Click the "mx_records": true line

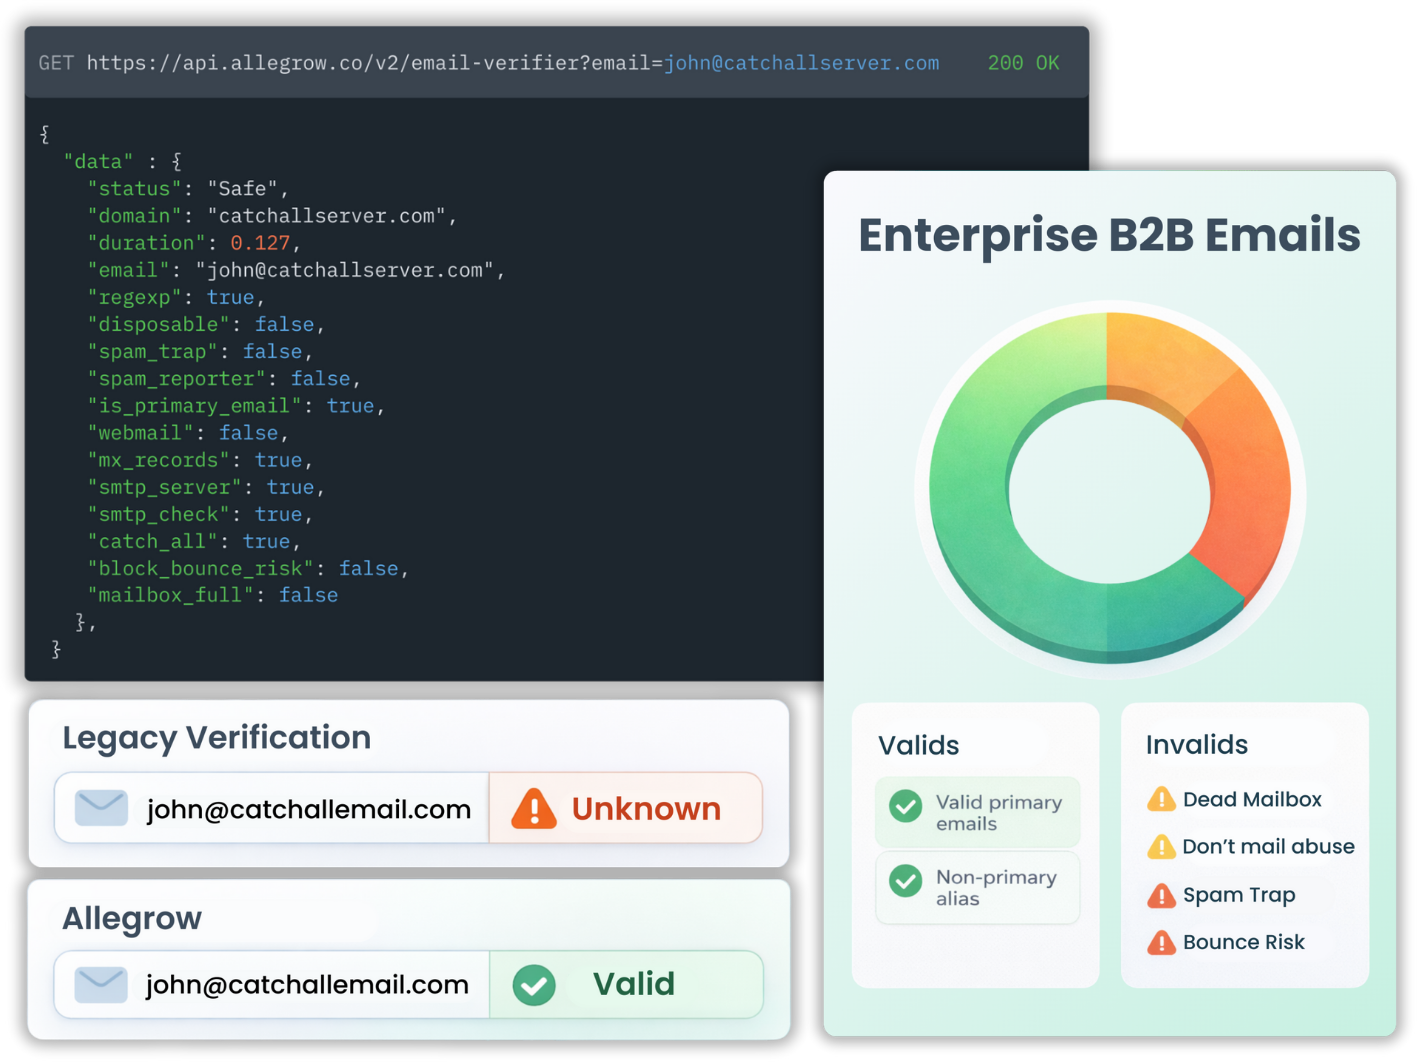(200, 460)
